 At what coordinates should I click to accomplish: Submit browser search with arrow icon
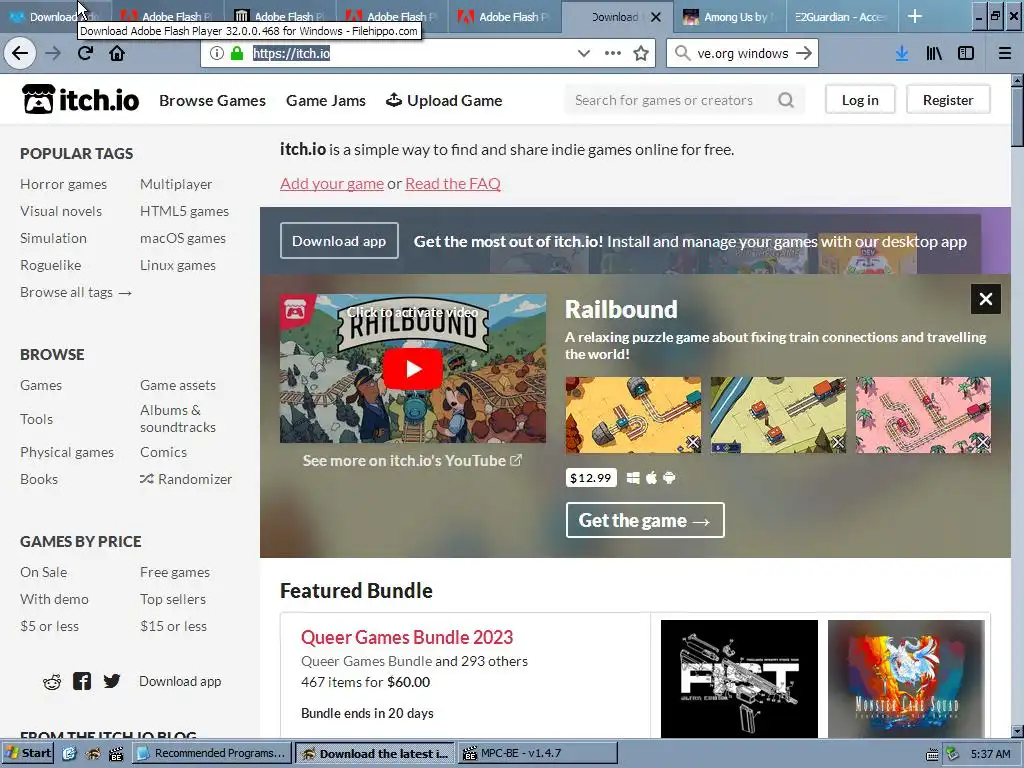click(x=805, y=54)
